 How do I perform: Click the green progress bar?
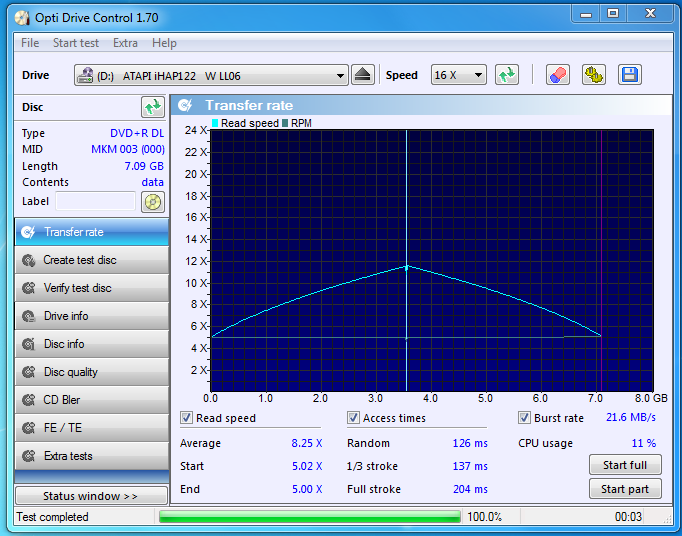[310, 516]
